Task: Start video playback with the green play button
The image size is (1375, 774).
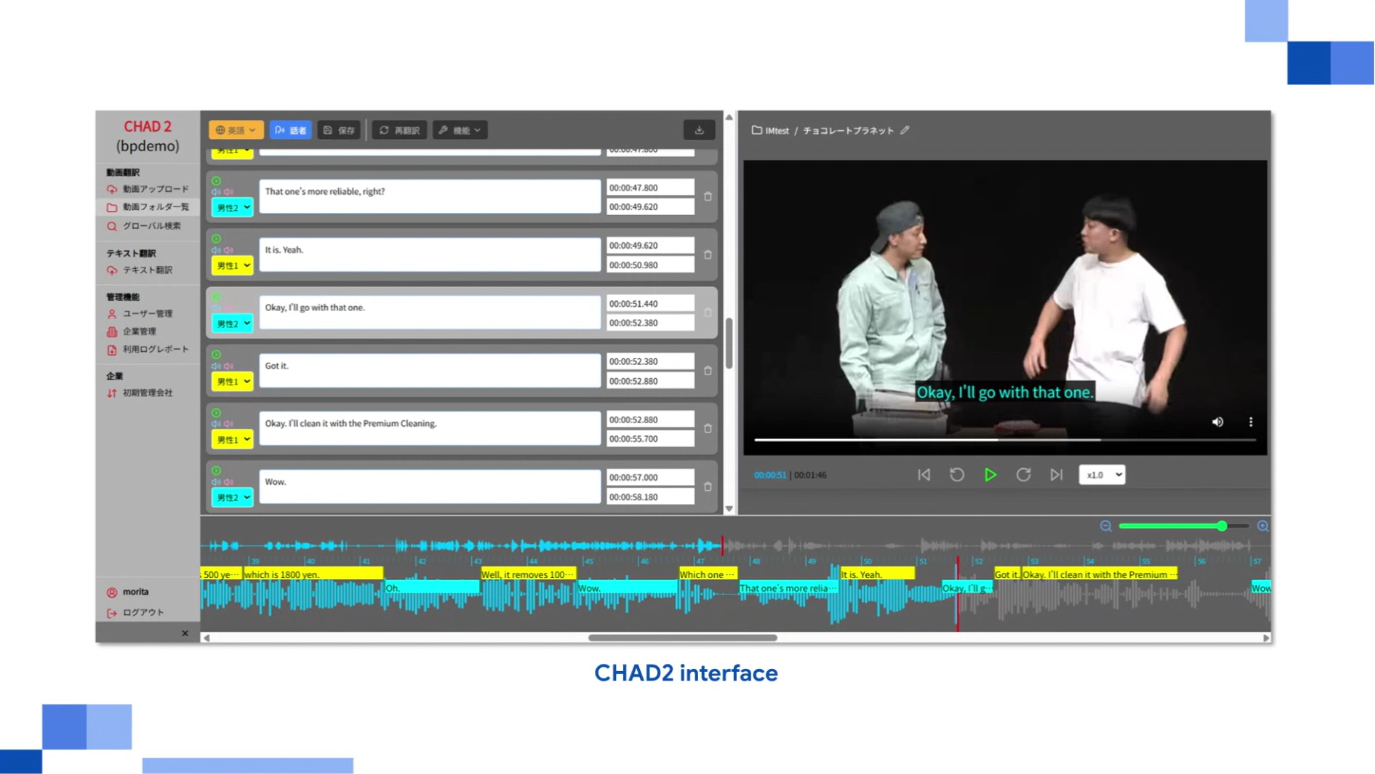Action: (990, 475)
